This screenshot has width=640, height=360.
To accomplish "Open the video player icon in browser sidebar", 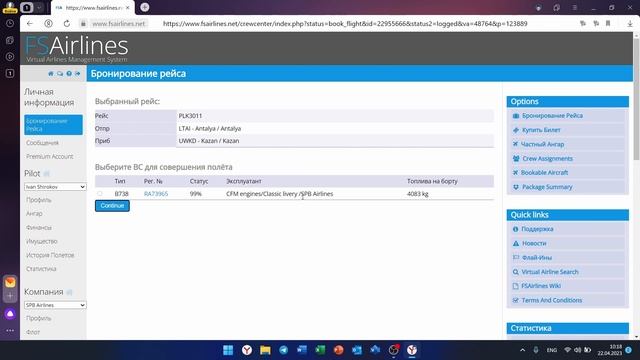I will tap(10, 57).
